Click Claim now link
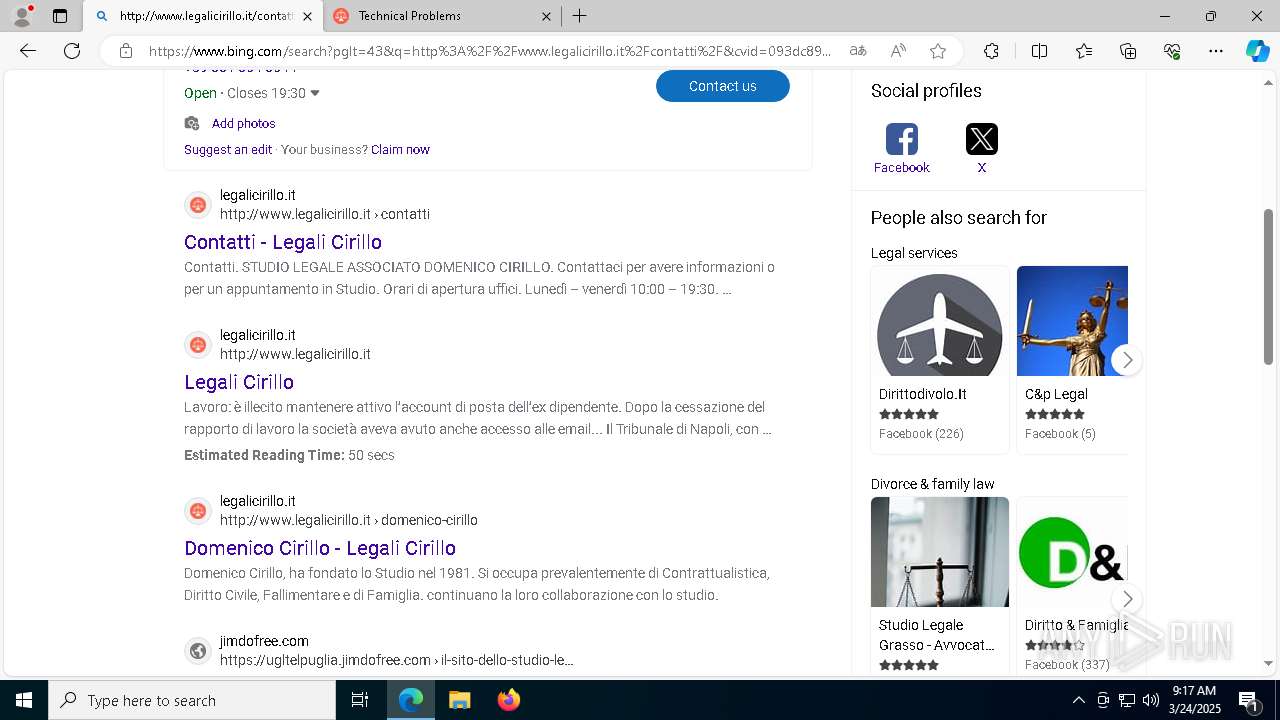The width and height of the screenshot is (1280, 720). pos(400,149)
